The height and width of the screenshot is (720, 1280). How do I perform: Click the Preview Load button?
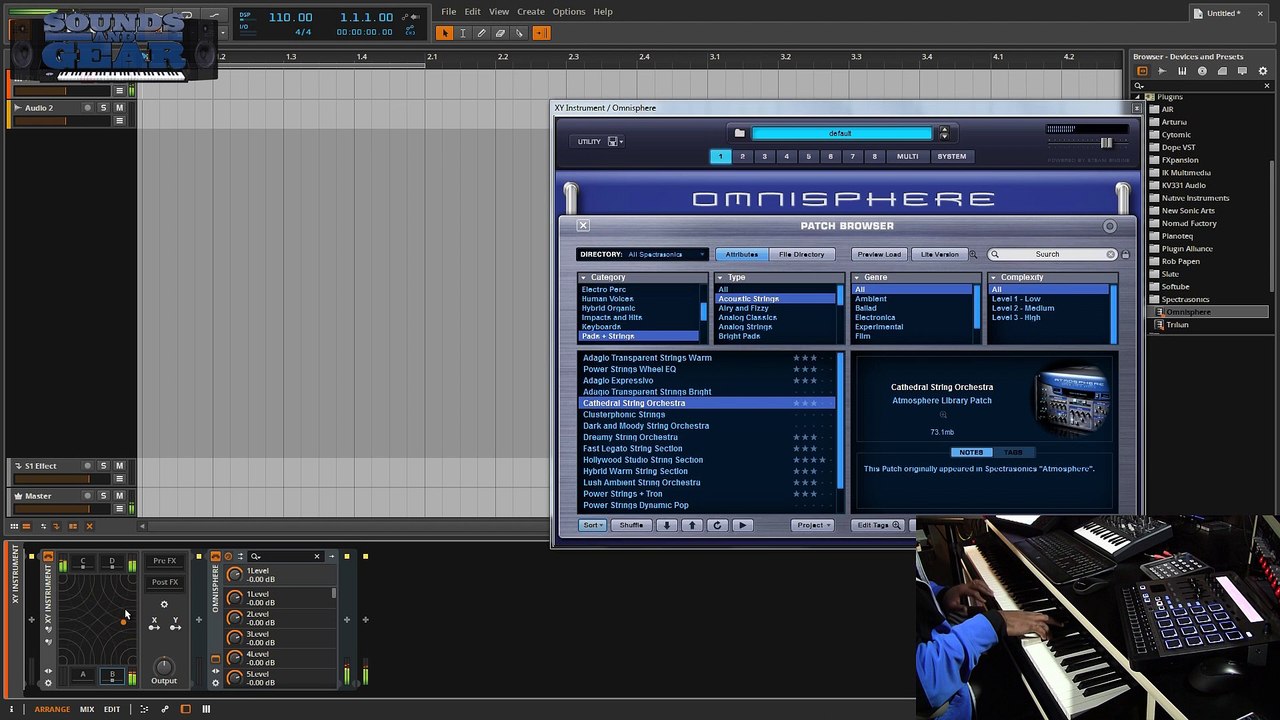[x=879, y=255]
